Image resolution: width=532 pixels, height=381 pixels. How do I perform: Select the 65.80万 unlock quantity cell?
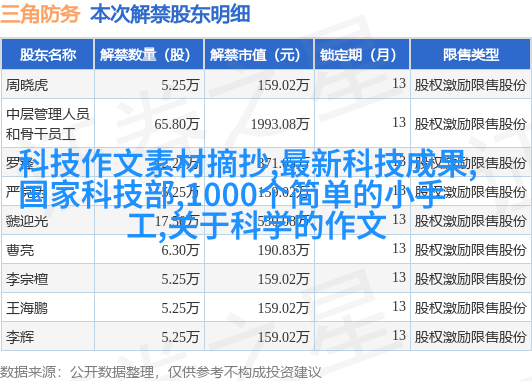pyautogui.click(x=177, y=124)
